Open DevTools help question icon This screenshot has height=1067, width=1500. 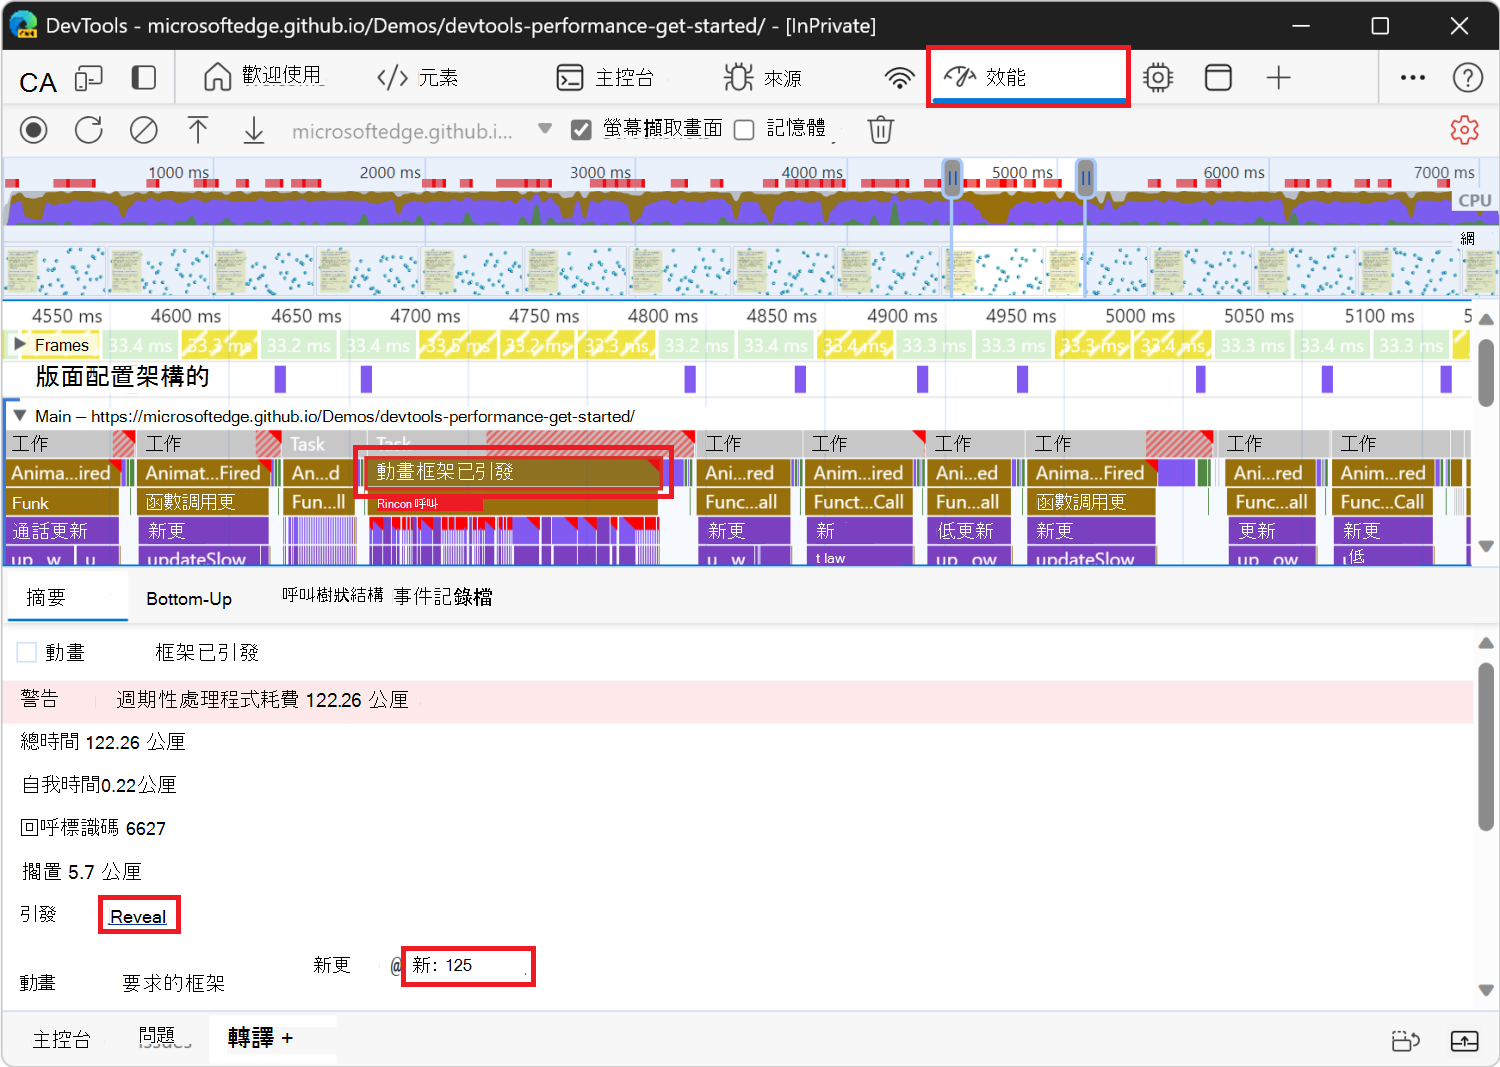[1468, 78]
